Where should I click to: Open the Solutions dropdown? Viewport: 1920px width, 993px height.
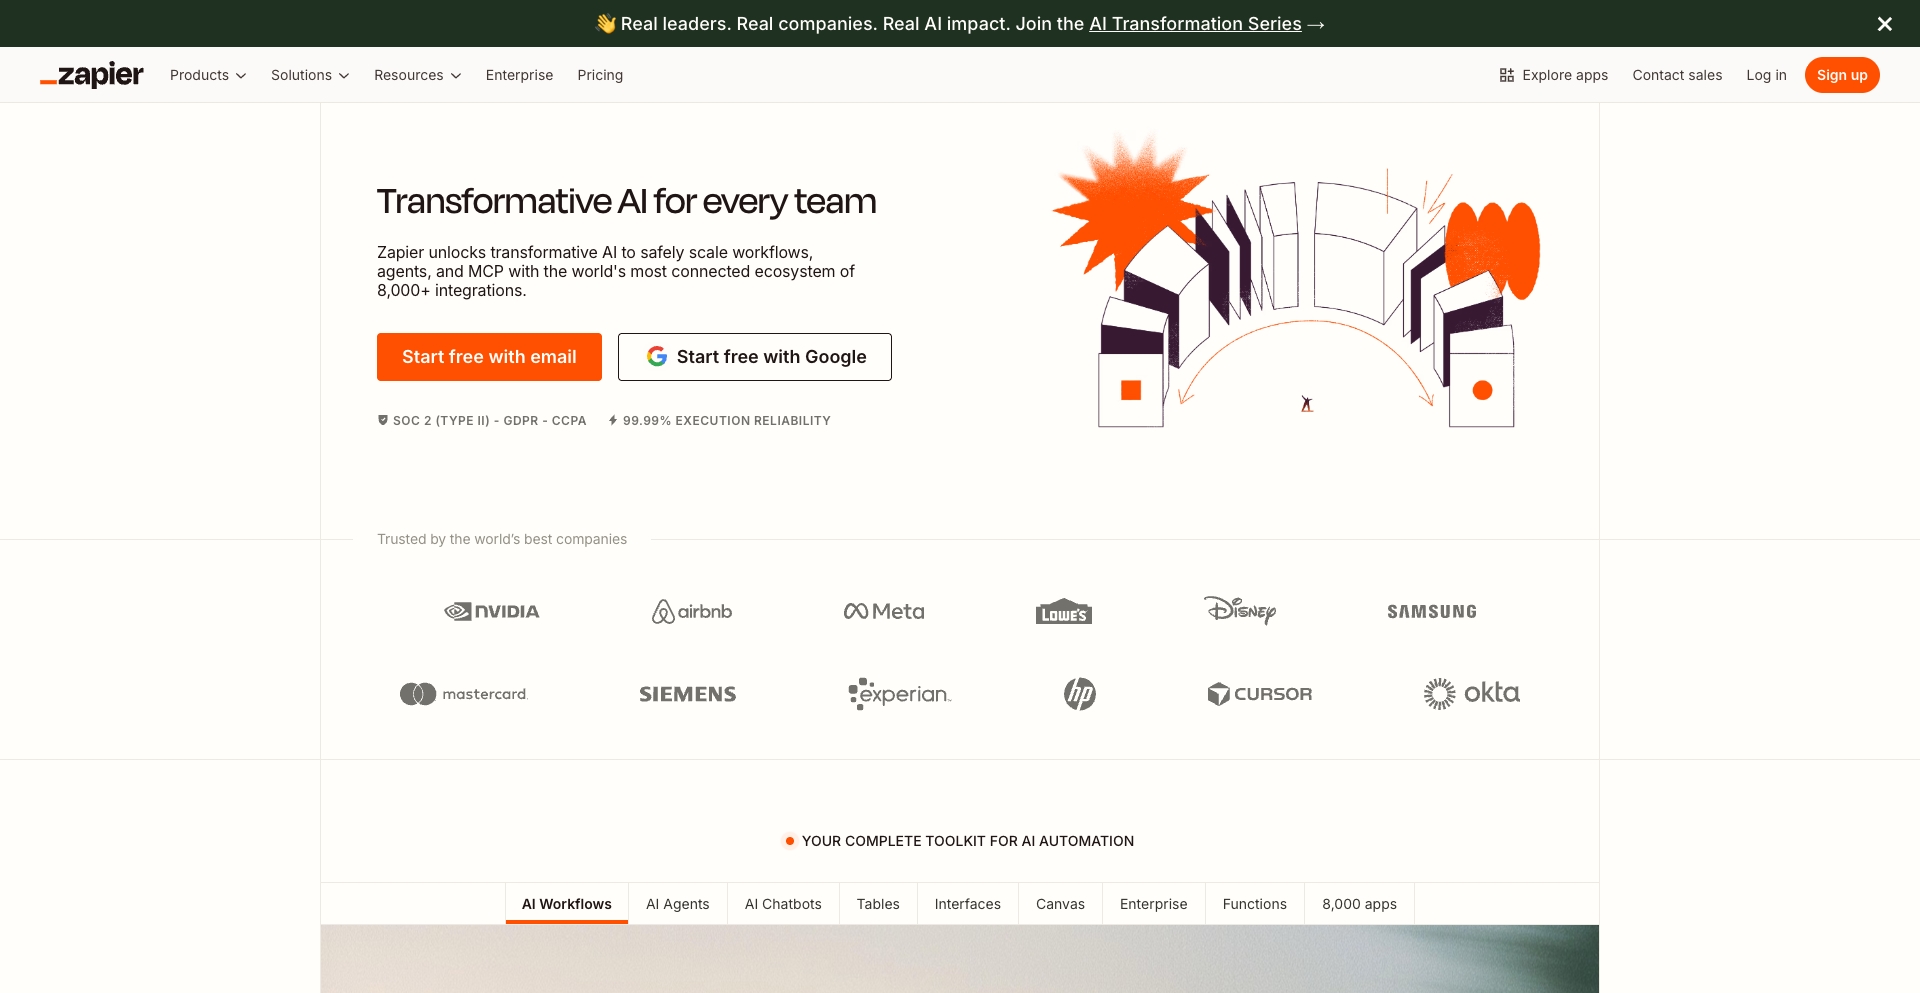pyautogui.click(x=310, y=75)
